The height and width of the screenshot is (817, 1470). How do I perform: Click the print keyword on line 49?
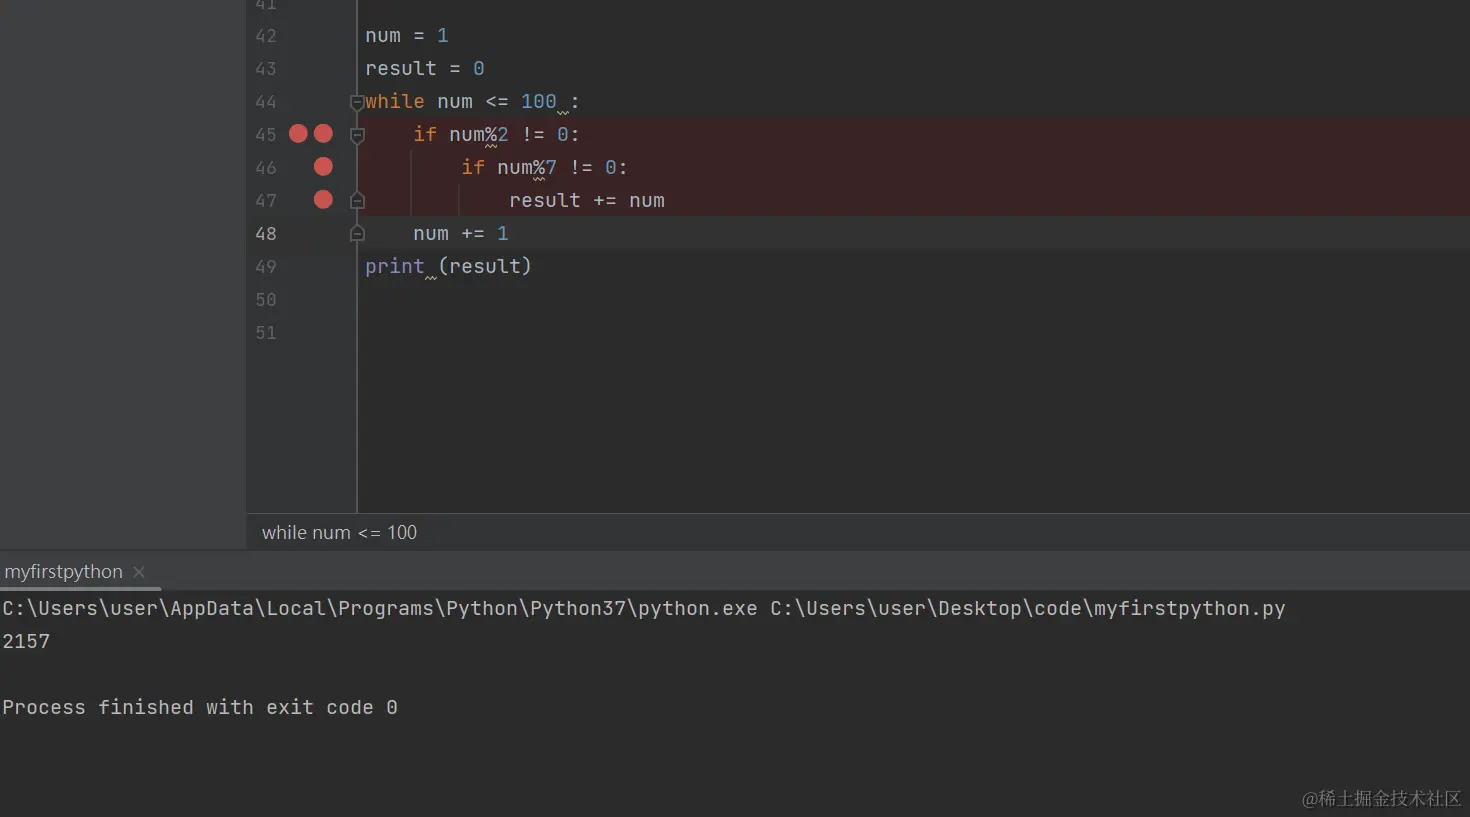395,266
